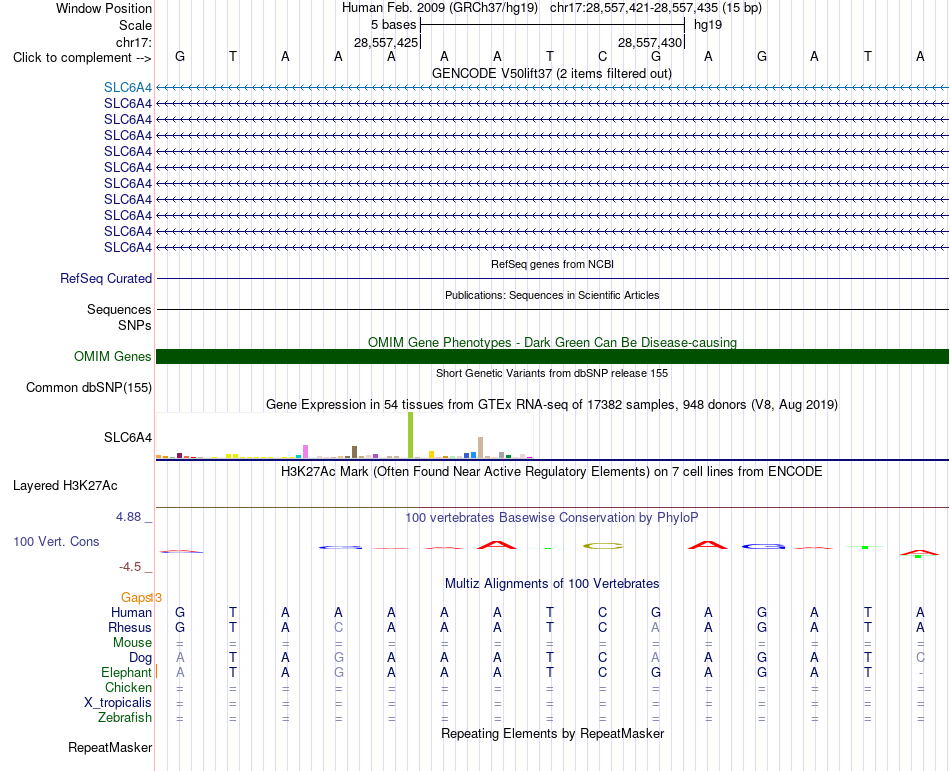
Task: Click the Sequences track label
Action: (119, 309)
